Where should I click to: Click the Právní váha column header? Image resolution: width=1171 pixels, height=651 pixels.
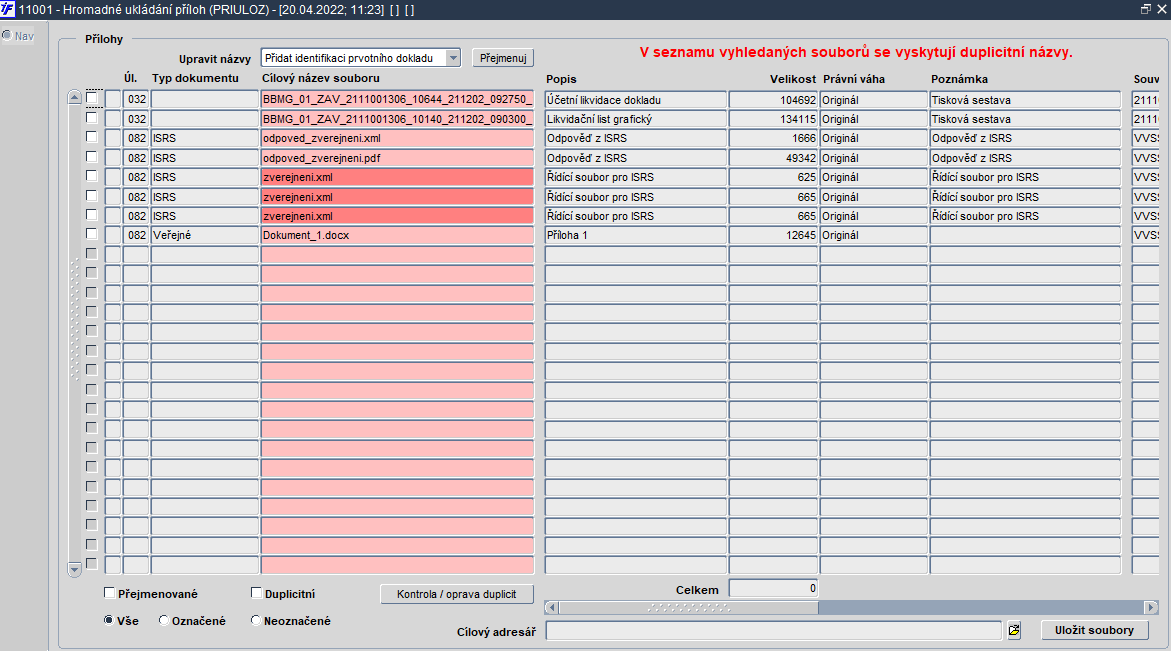(x=854, y=78)
